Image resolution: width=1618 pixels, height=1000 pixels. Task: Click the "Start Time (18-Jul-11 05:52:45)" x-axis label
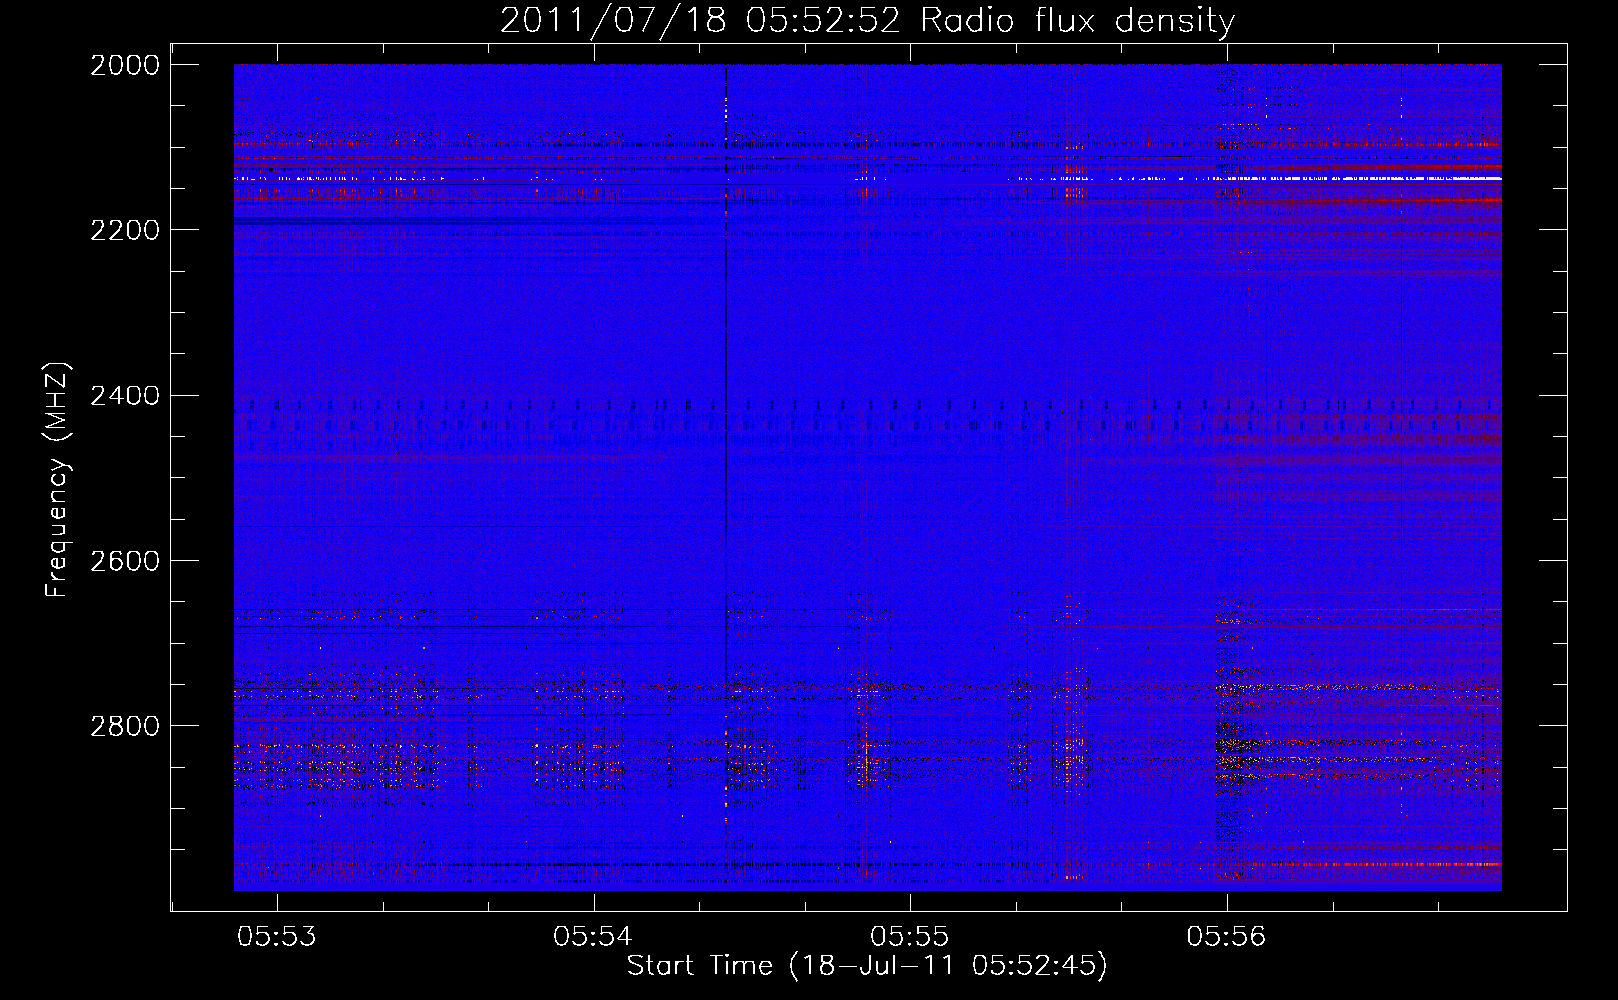[x=867, y=966]
